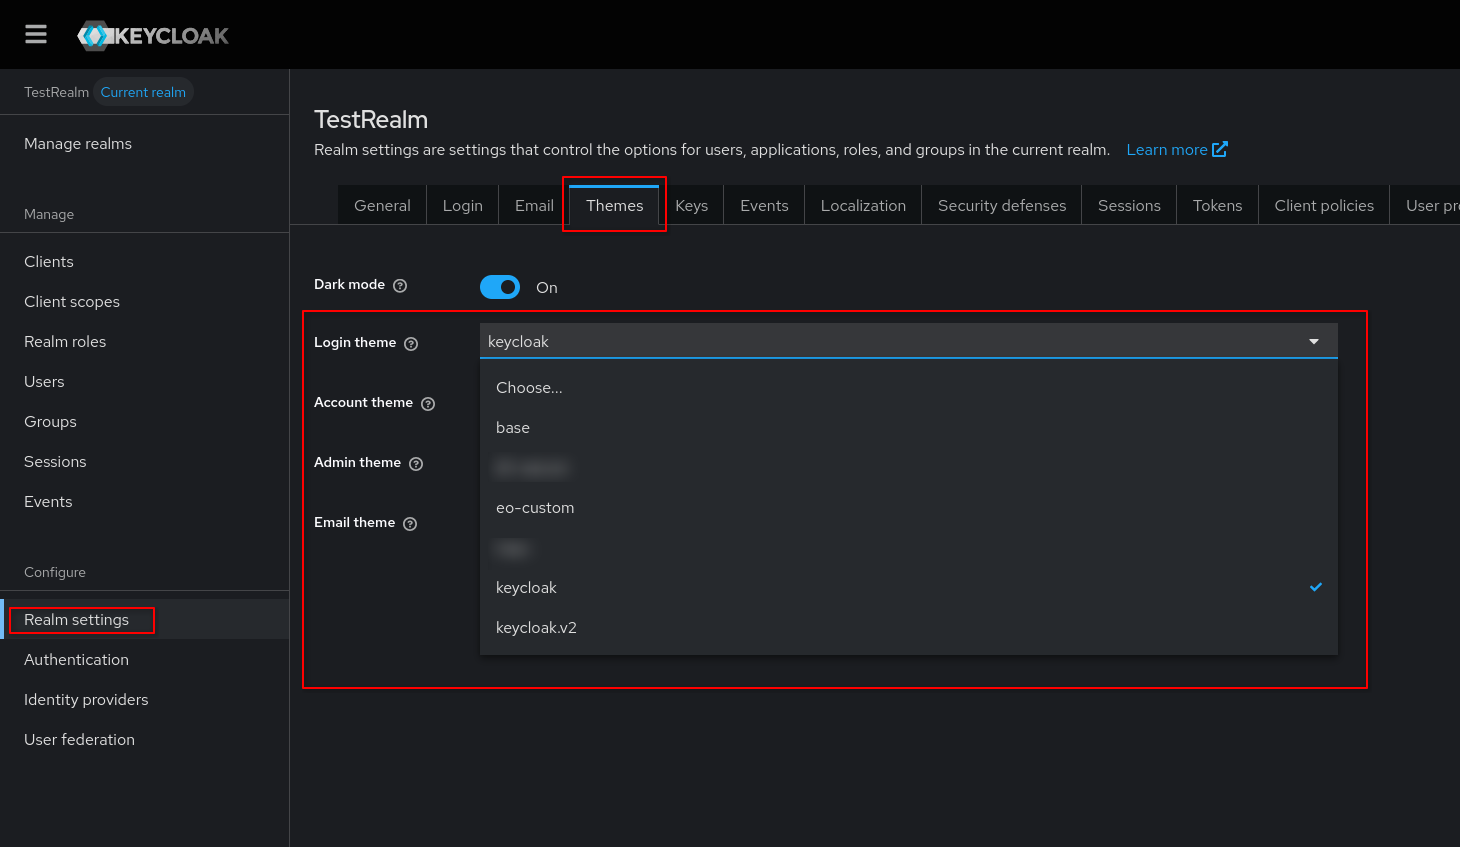Screen dimensions: 1460x847
Task: Go to User federation in the sidebar
Action: point(144,740)
